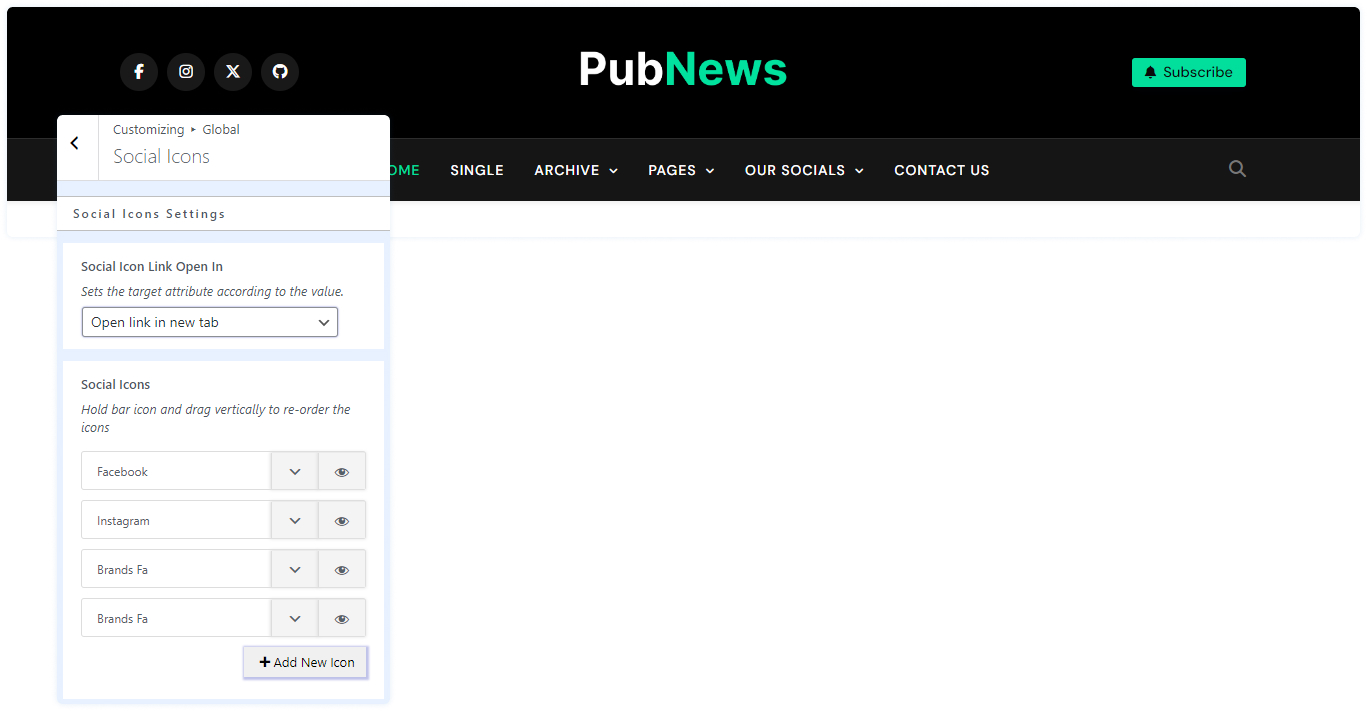Click the Subscribe button
Screen dimensions: 1367x711
(x=1188, y=72)
